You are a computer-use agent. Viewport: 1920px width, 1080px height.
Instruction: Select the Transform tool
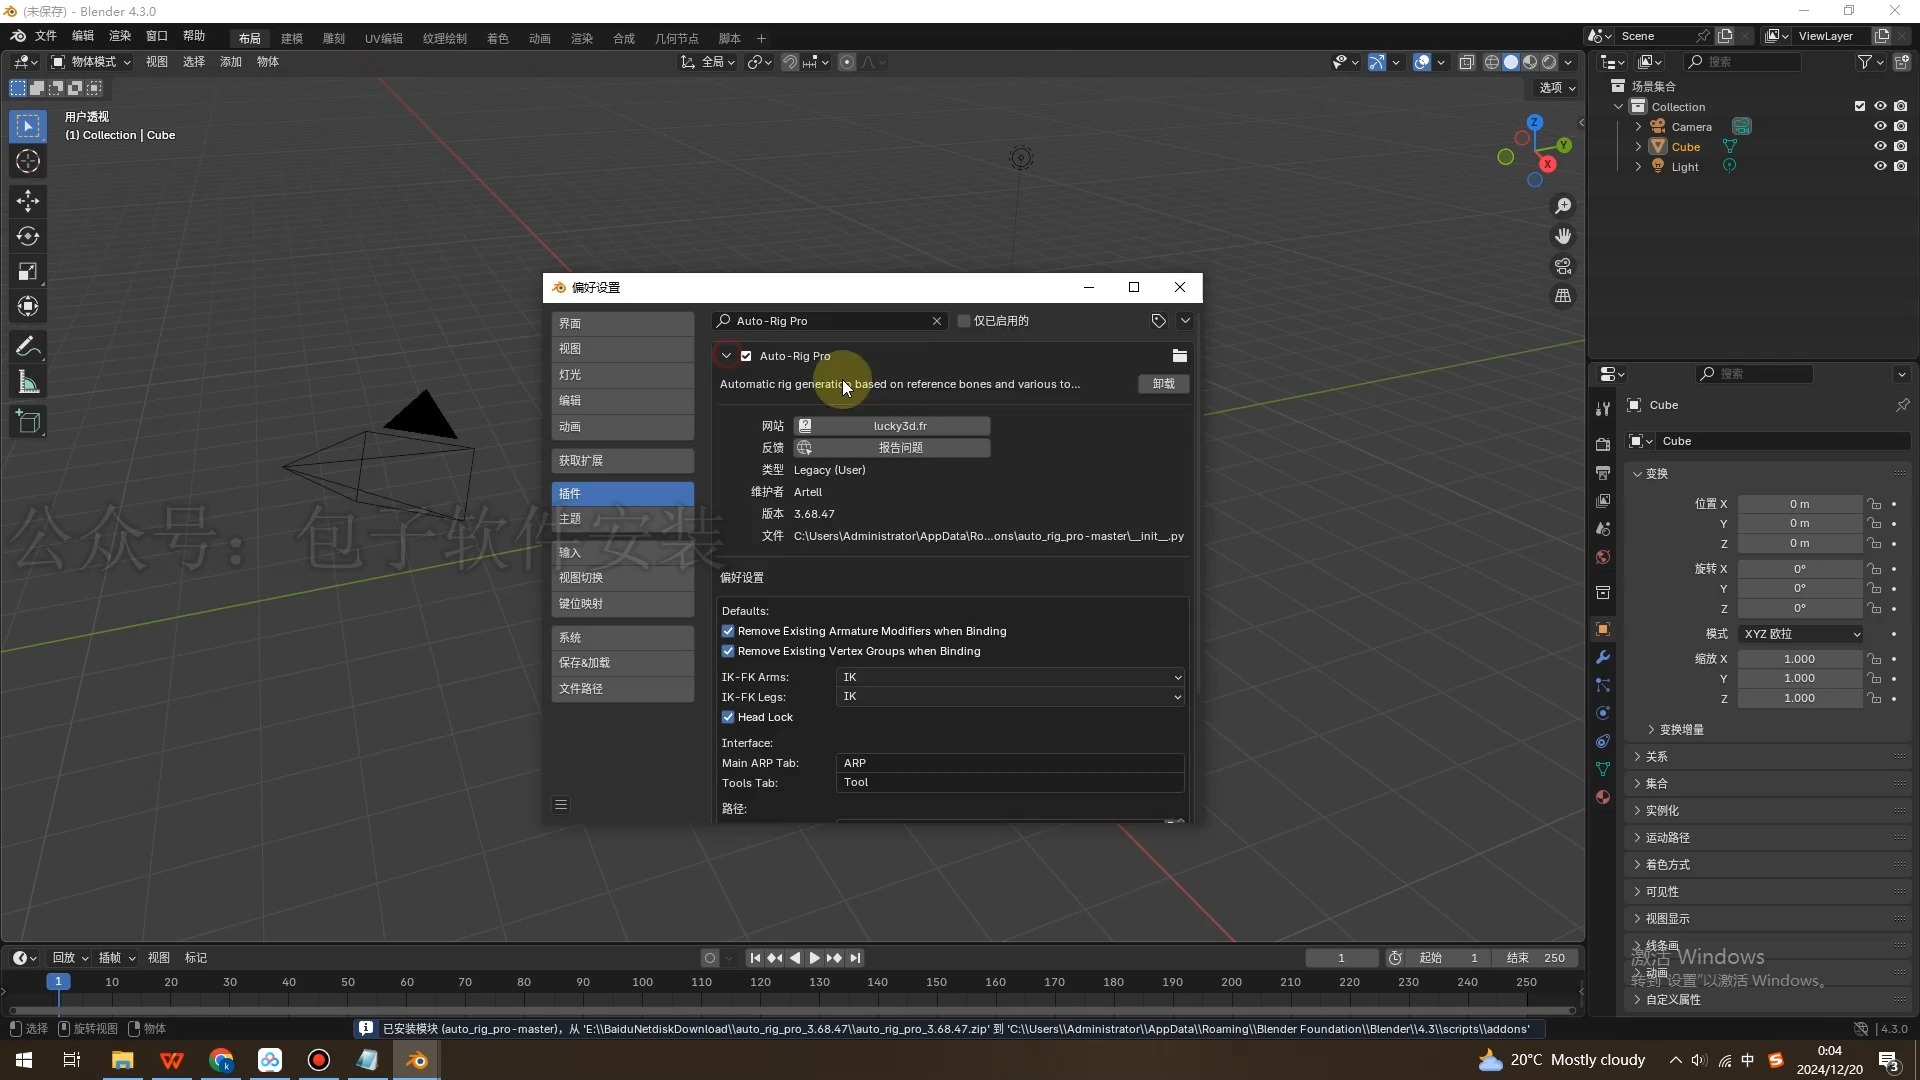[x=28, y=306]
